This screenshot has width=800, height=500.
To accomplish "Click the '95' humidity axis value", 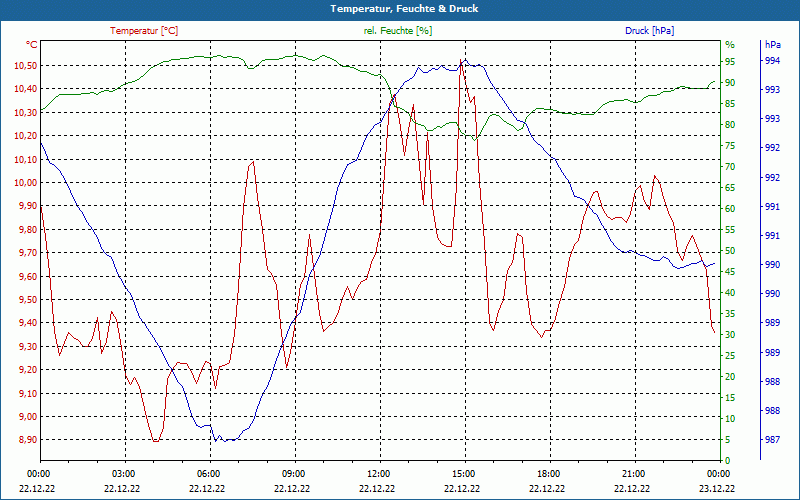I will 730,62.
